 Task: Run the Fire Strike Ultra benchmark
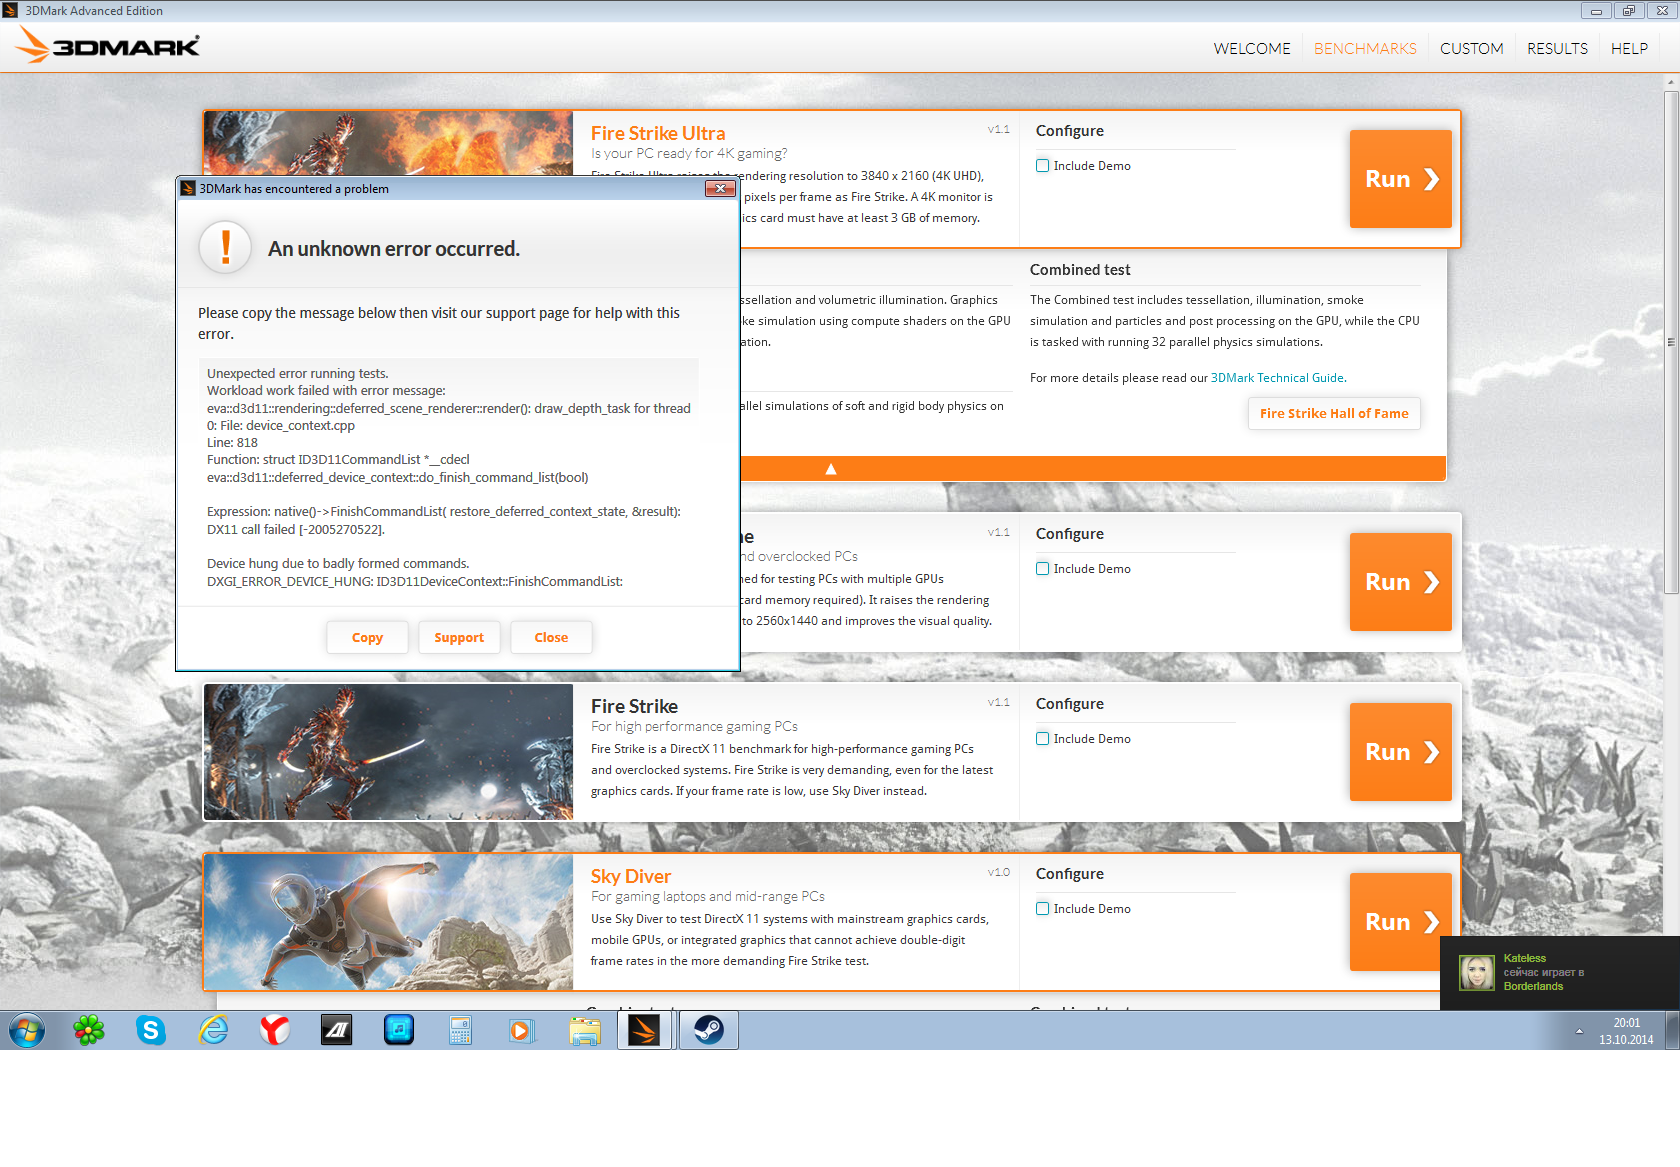click(1400, 179)
